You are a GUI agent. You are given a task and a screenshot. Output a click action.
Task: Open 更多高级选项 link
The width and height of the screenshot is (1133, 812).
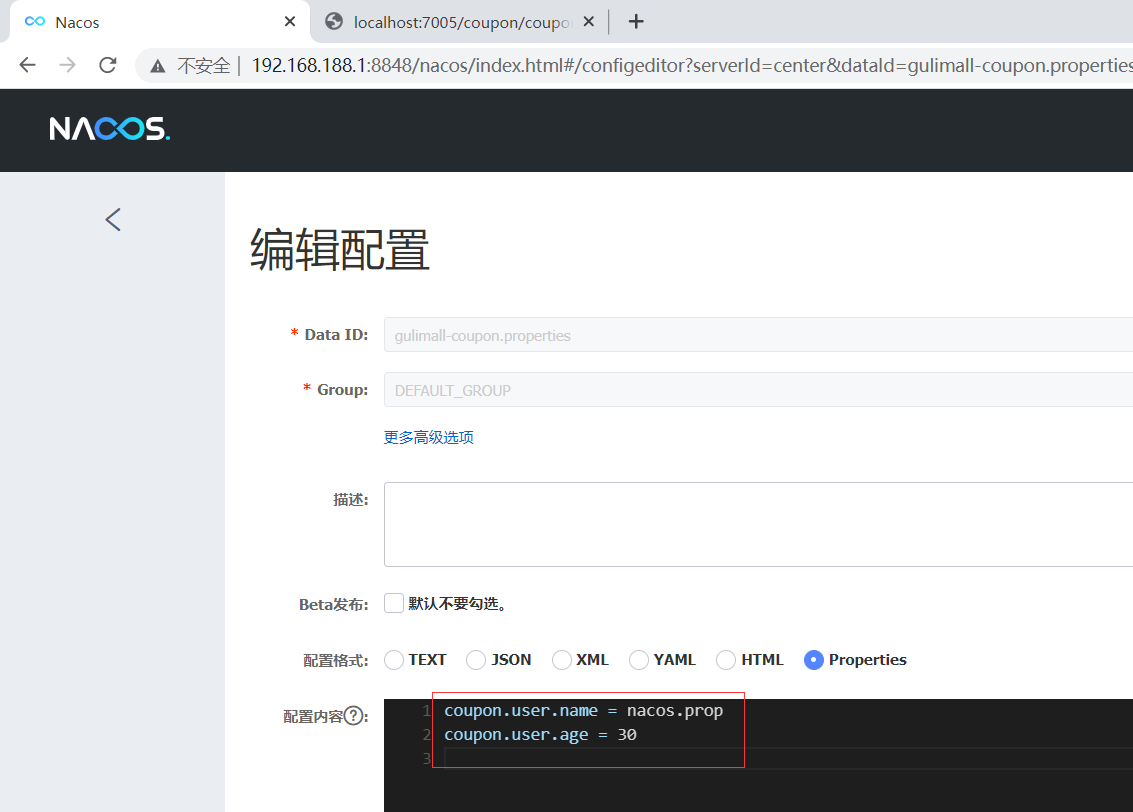pos(428,437)
